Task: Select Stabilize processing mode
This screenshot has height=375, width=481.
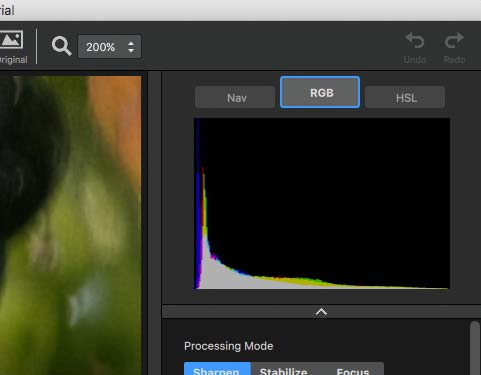Action: click(284, 369)
